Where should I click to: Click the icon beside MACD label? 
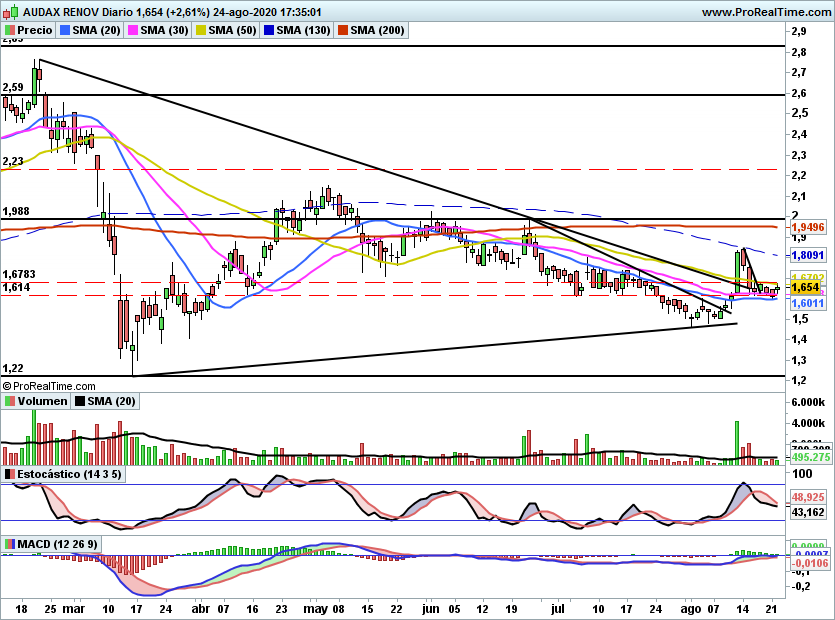(x=10, y=544)
